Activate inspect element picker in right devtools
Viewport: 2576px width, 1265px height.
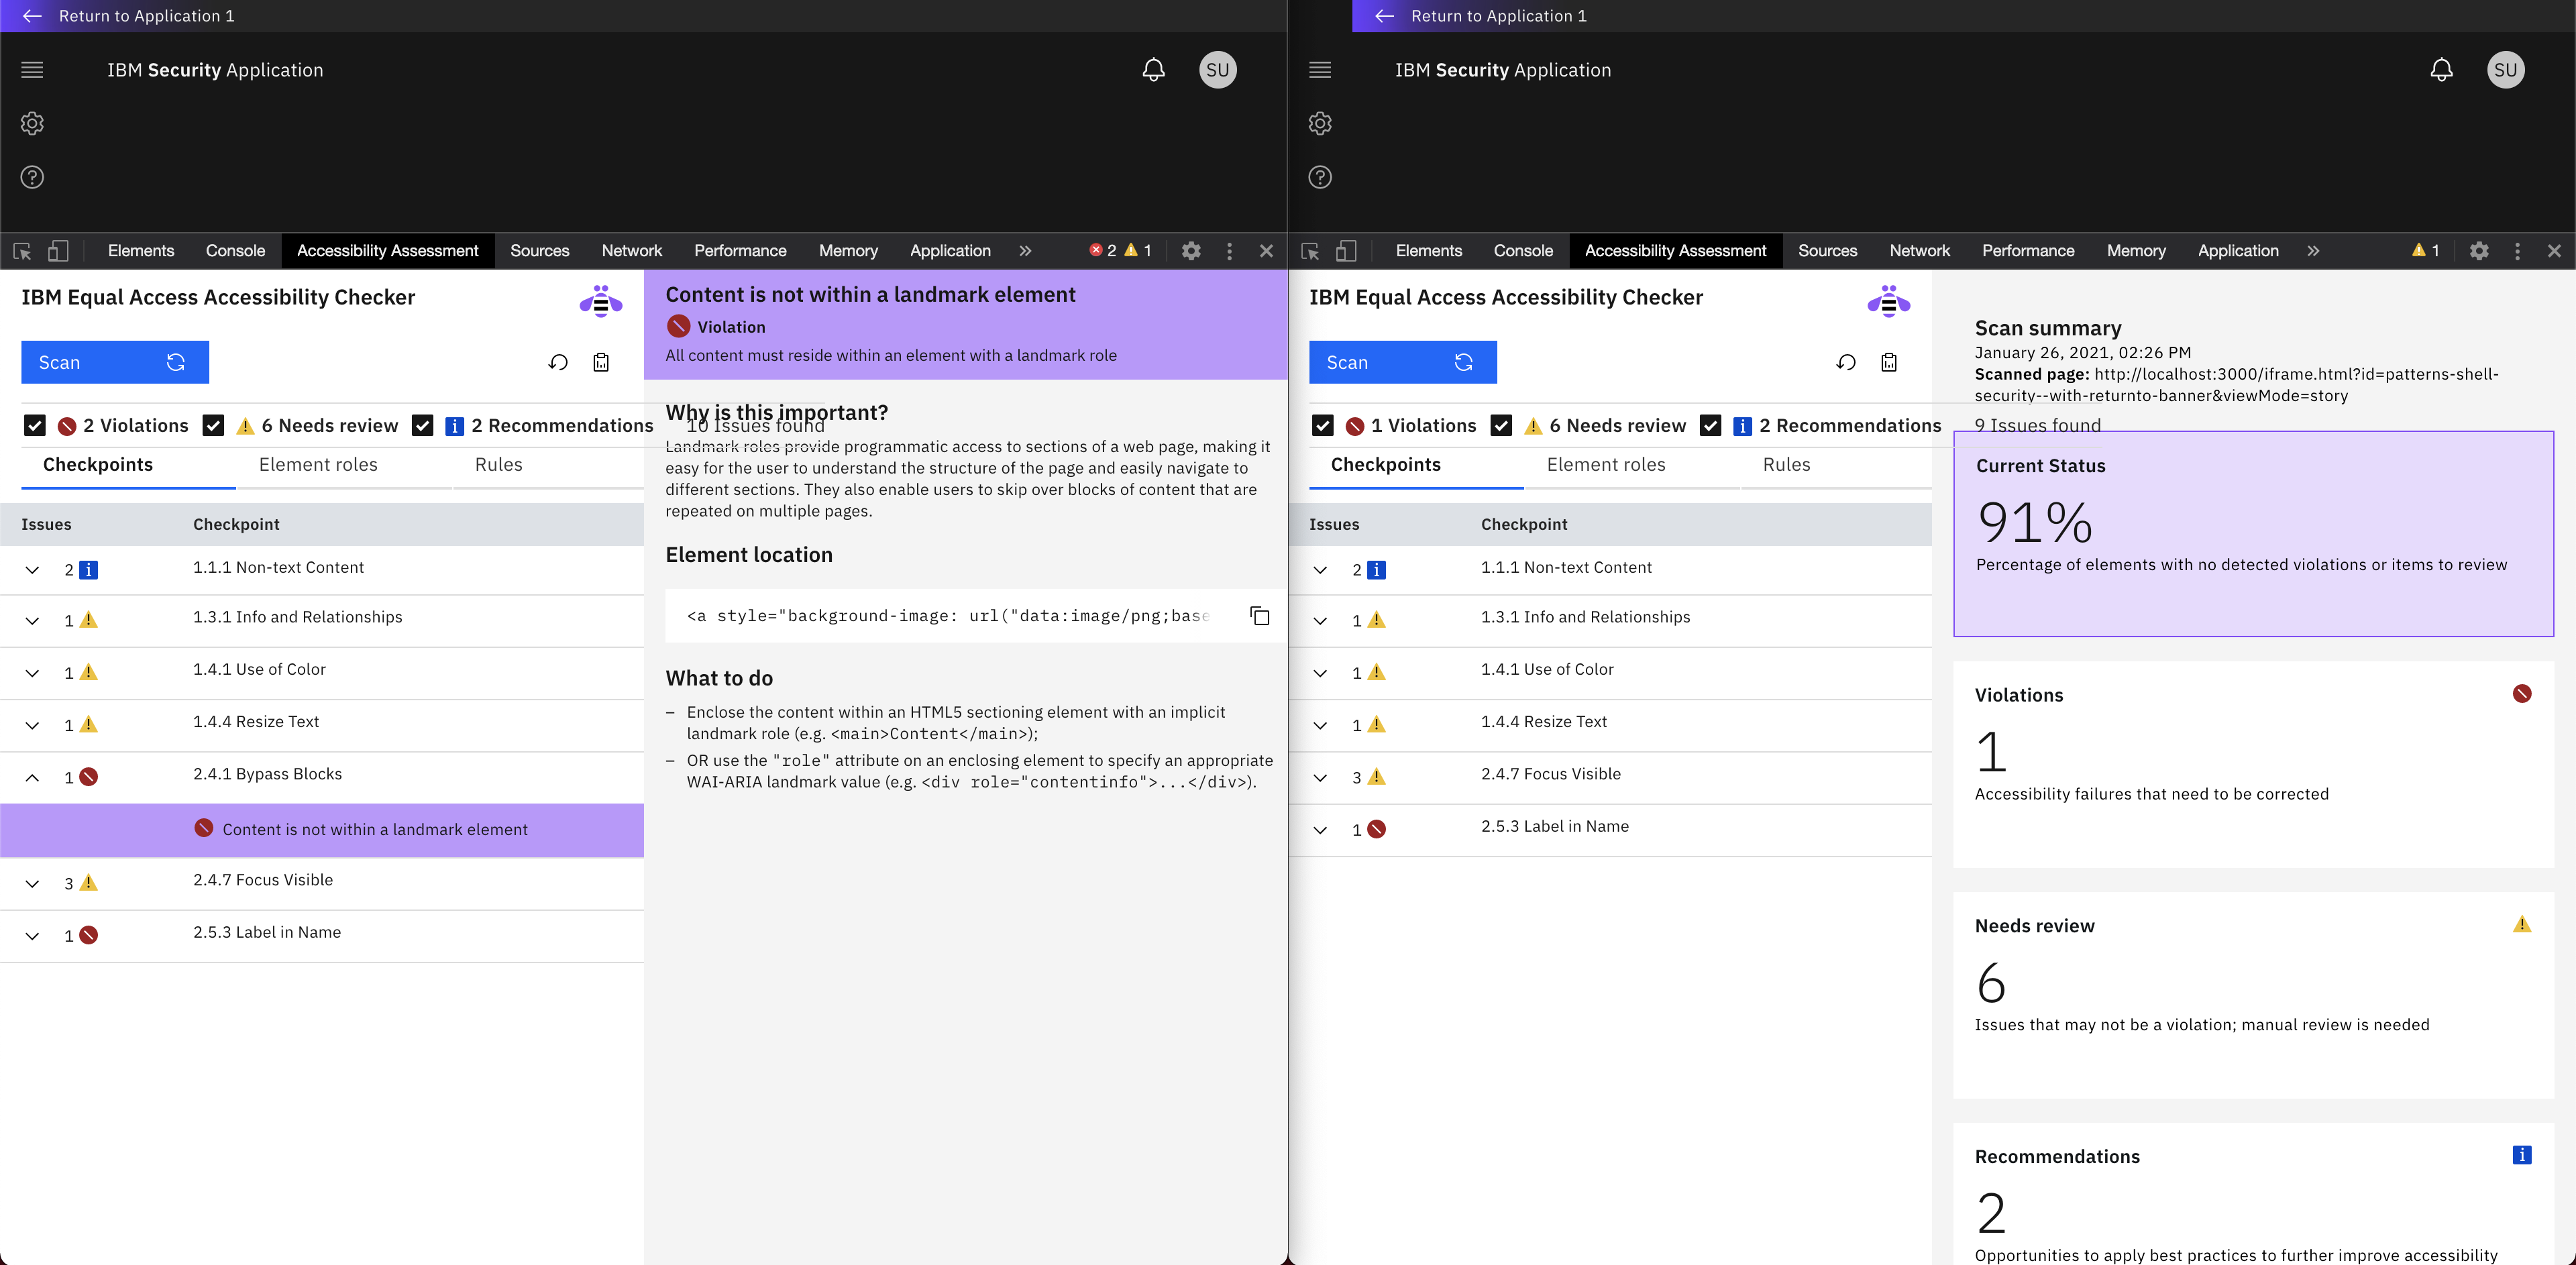[1310, 251]
